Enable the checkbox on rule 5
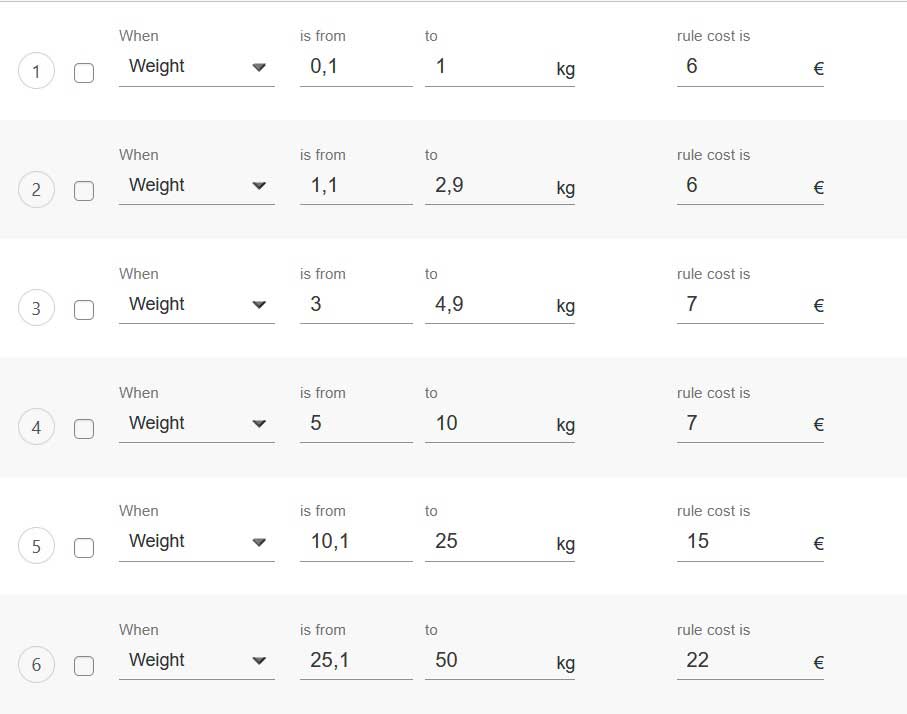Screen dimensions: 907x714 tap(84, 548)
